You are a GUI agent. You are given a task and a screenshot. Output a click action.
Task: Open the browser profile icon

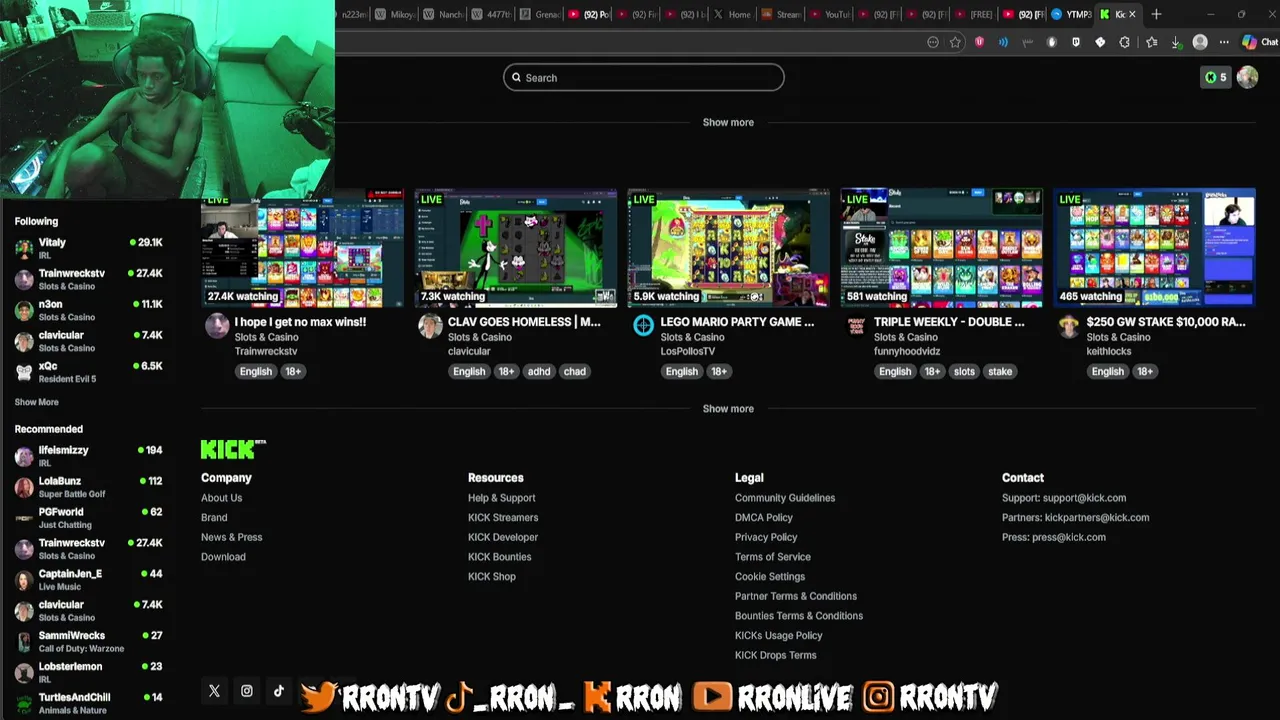pyautogui.click(x=1200, y=42)
